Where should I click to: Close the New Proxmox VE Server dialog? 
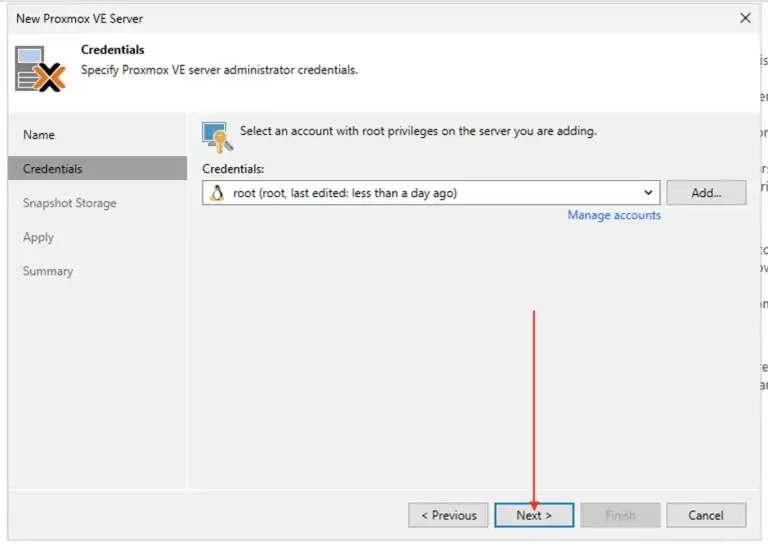tap(745, 18)
